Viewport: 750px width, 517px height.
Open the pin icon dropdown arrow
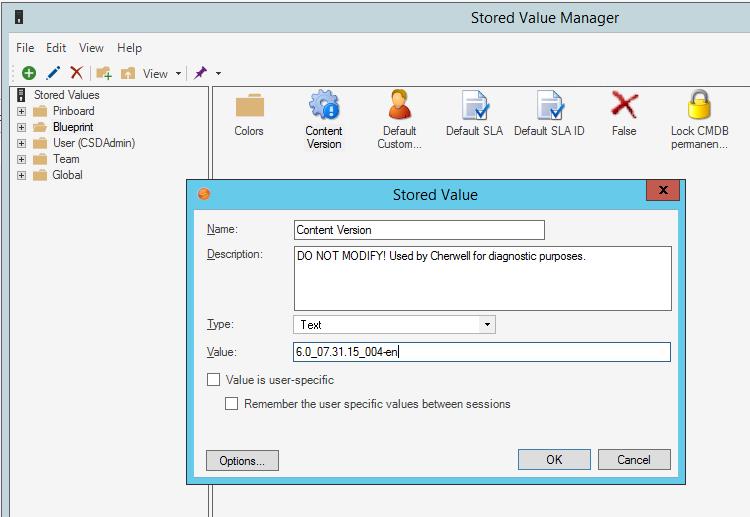(x=218, y=74)
